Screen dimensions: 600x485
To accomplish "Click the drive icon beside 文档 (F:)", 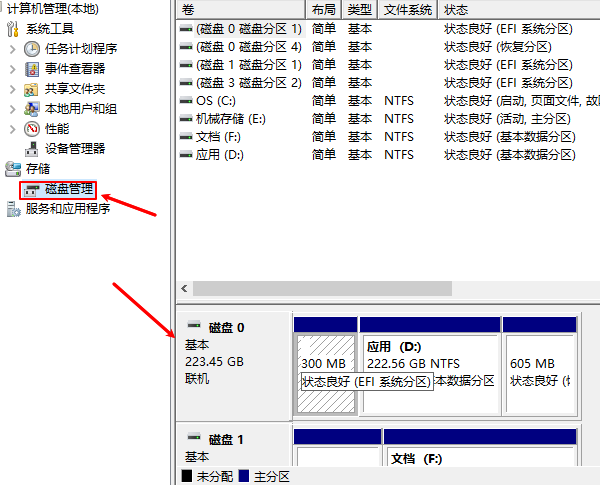I will click(x=186, y=137).
